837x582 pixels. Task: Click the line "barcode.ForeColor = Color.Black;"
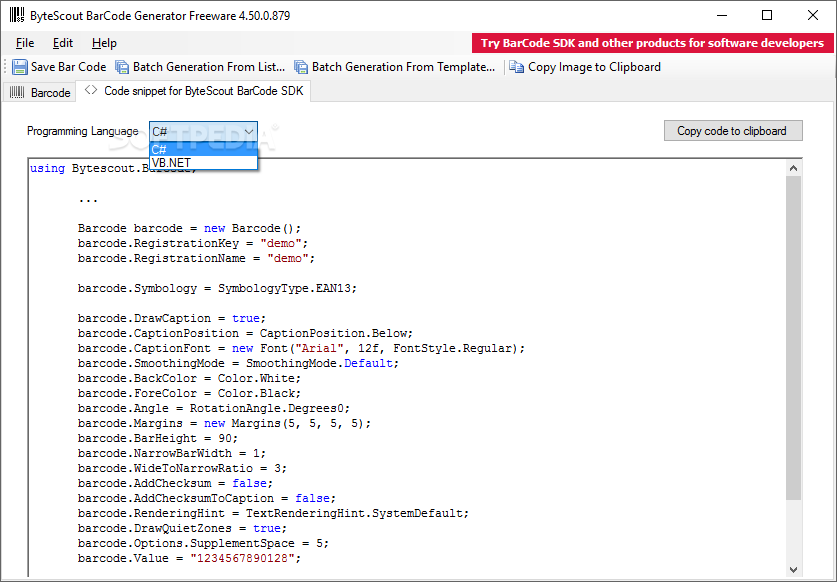pyautogui.click(x=189, y=393)
